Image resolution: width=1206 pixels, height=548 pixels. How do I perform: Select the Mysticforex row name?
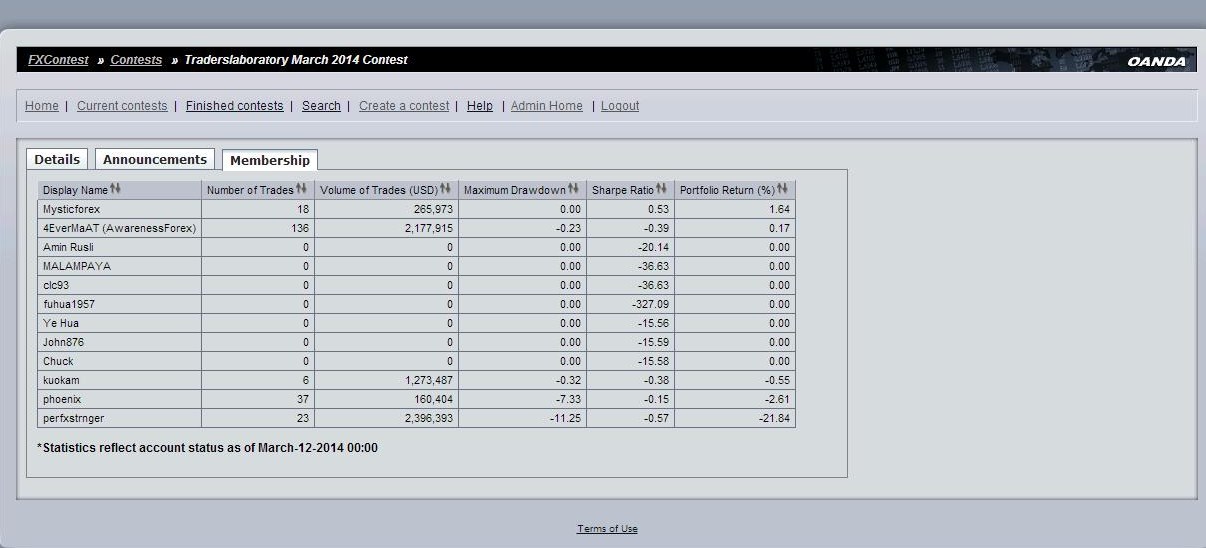[x=72, y=209]
